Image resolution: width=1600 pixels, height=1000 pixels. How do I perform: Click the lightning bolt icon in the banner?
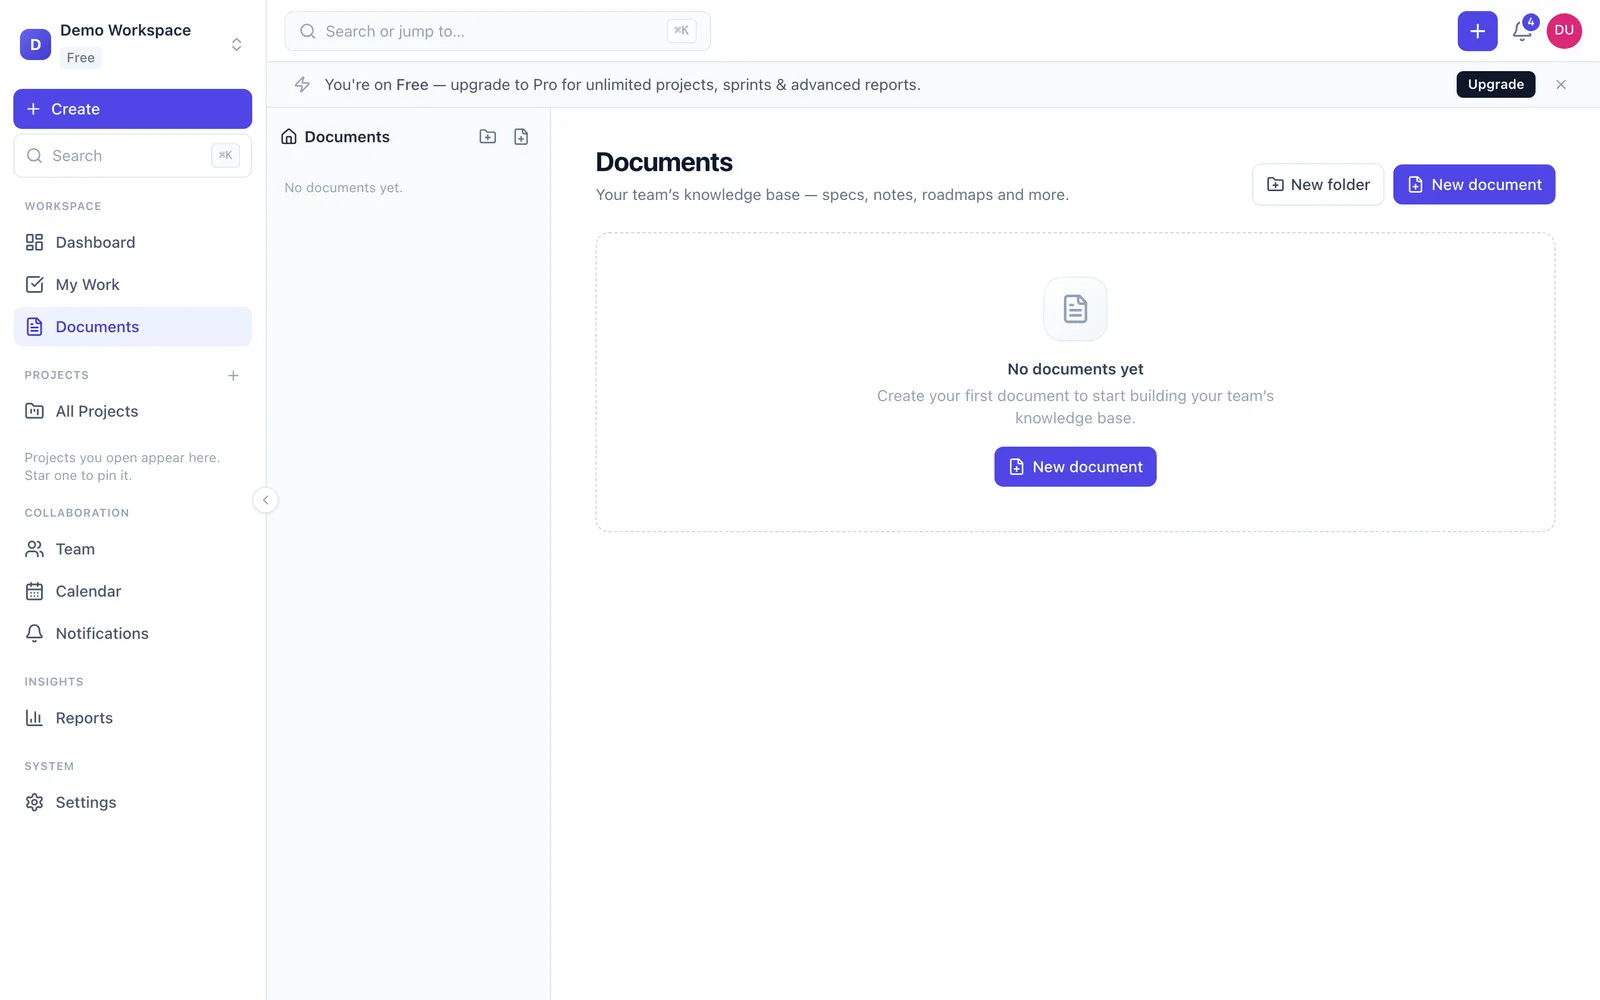(302, 85)
